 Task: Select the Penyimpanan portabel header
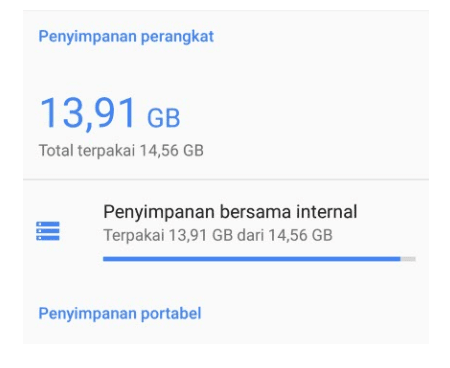120,314
